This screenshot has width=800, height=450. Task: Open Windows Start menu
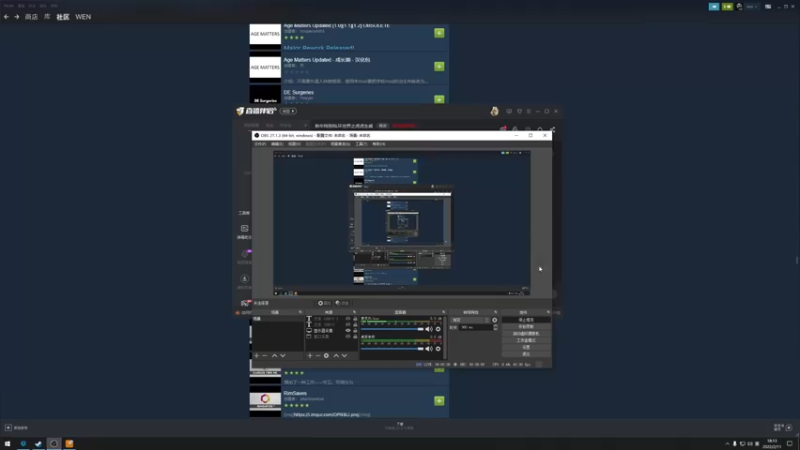7,444
